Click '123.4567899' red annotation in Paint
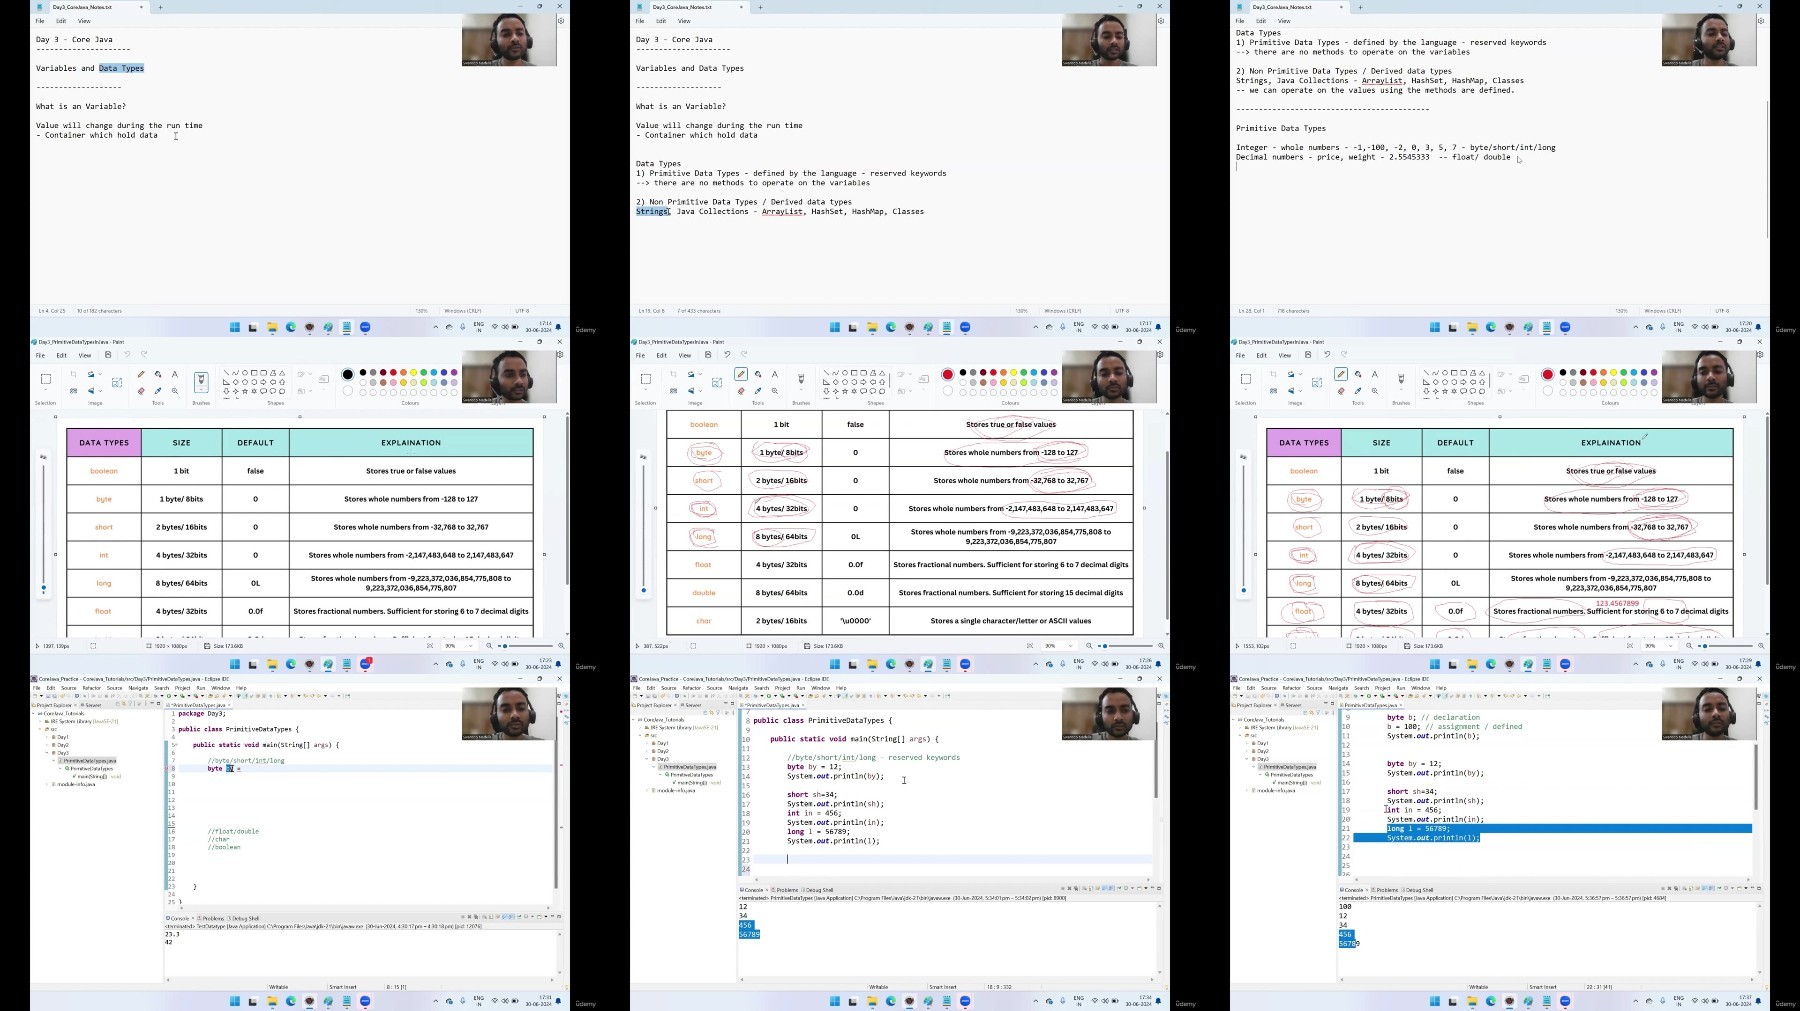The image size is (1800, 1011). click(1618, 603)
